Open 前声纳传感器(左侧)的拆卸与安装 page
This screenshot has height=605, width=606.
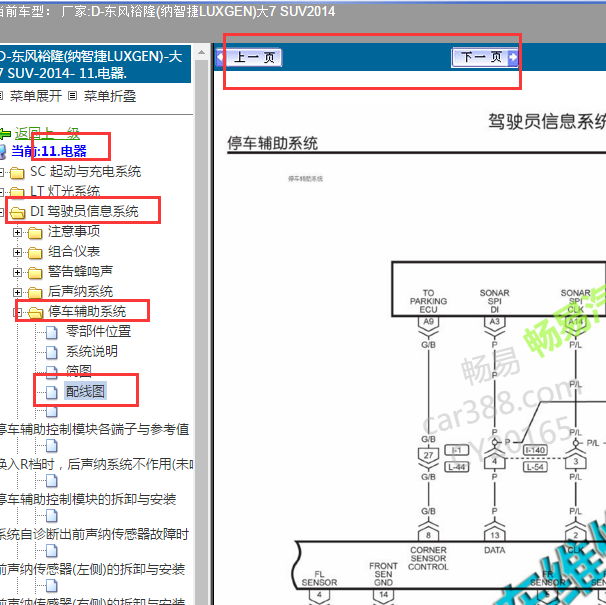(x=92, y=569)
